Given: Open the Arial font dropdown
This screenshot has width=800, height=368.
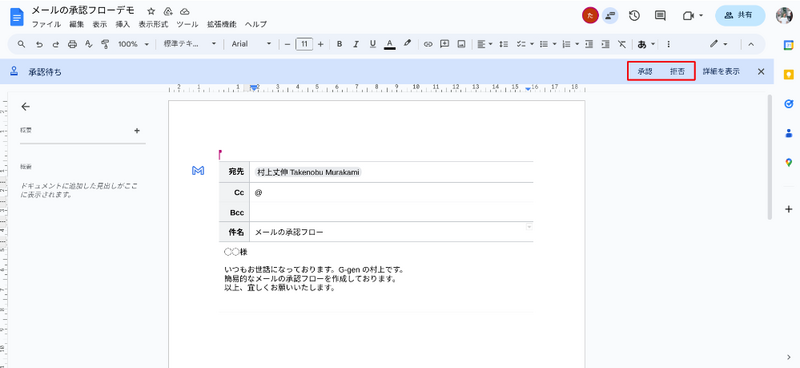Looking at the screenshot, I should [x=252, y=44].
